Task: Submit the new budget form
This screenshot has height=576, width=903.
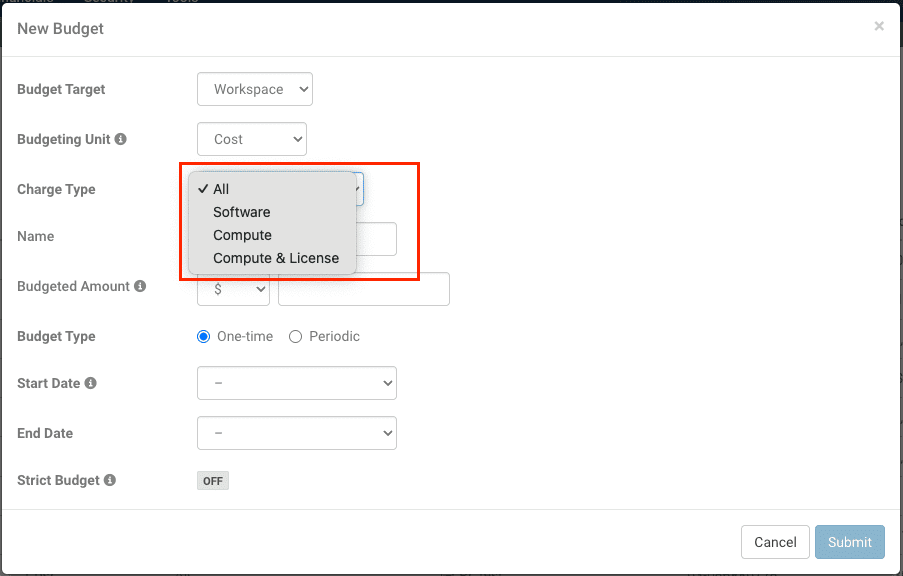Action: [849, 542]
